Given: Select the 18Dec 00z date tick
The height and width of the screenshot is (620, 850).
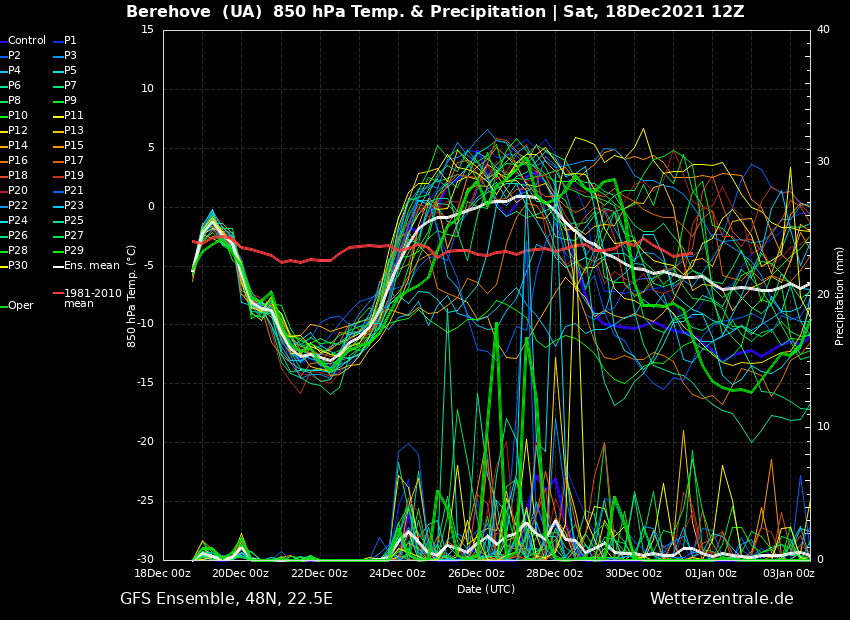Looking at the screenshot, I should click(163, 574).
